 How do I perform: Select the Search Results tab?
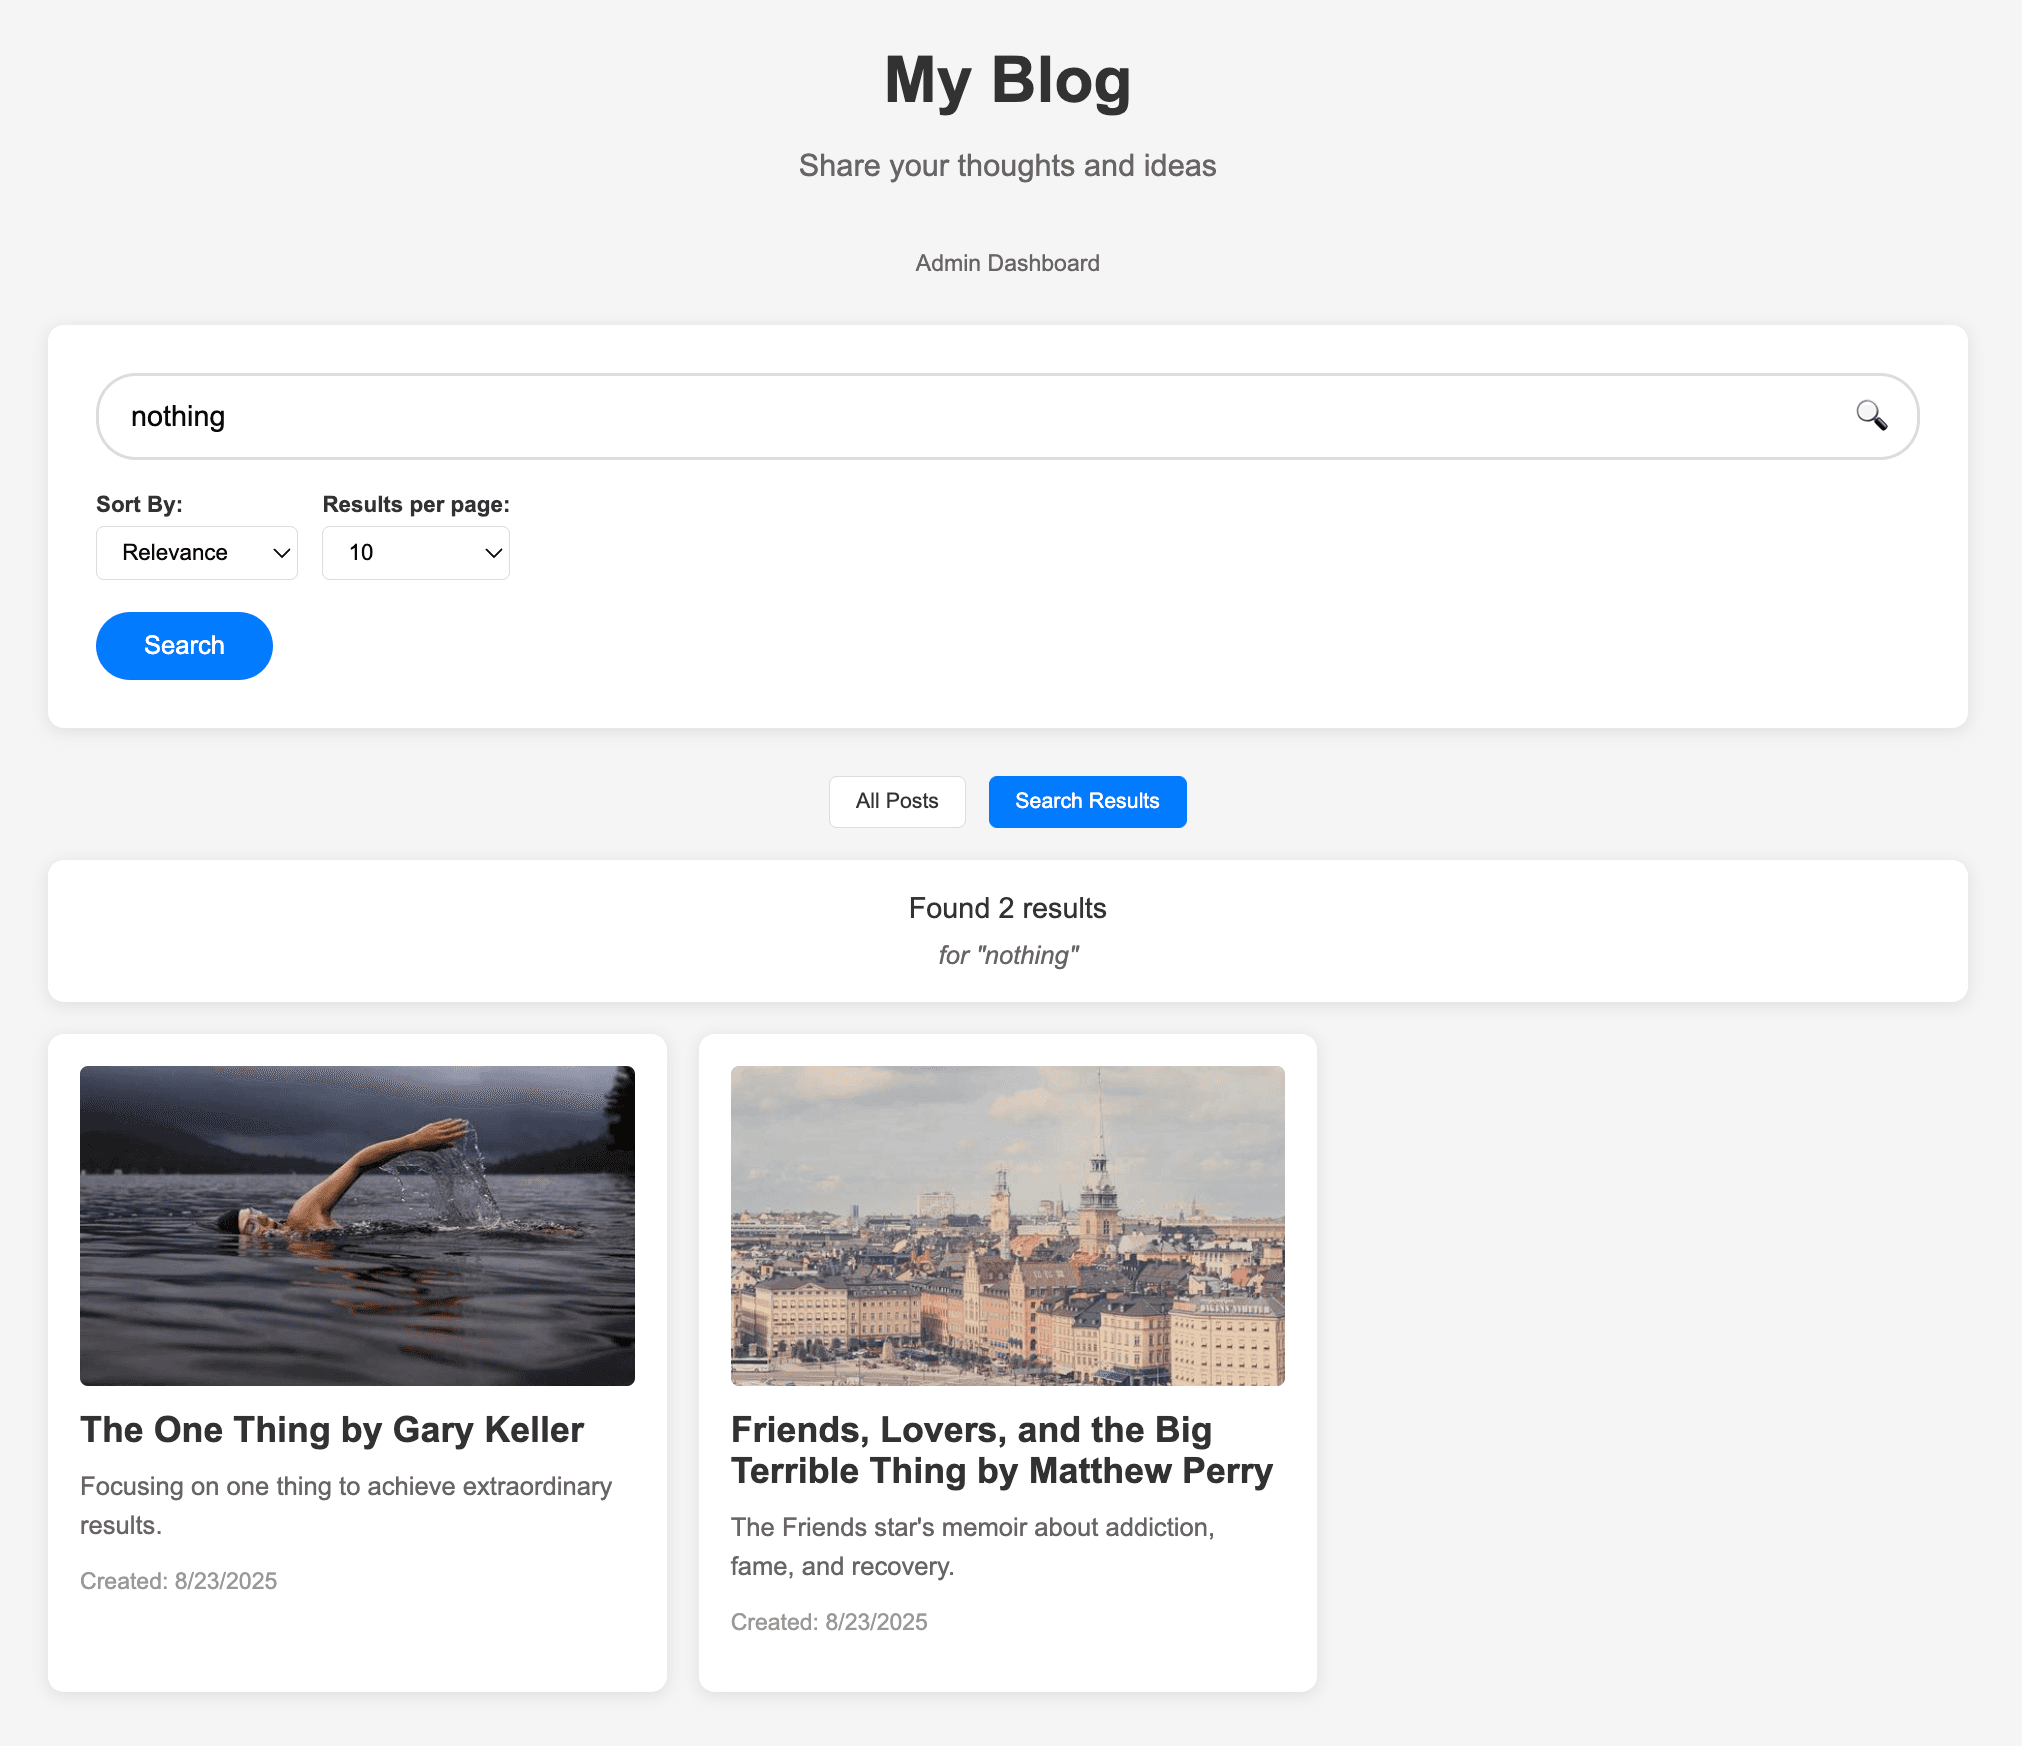pos(1087,801)
